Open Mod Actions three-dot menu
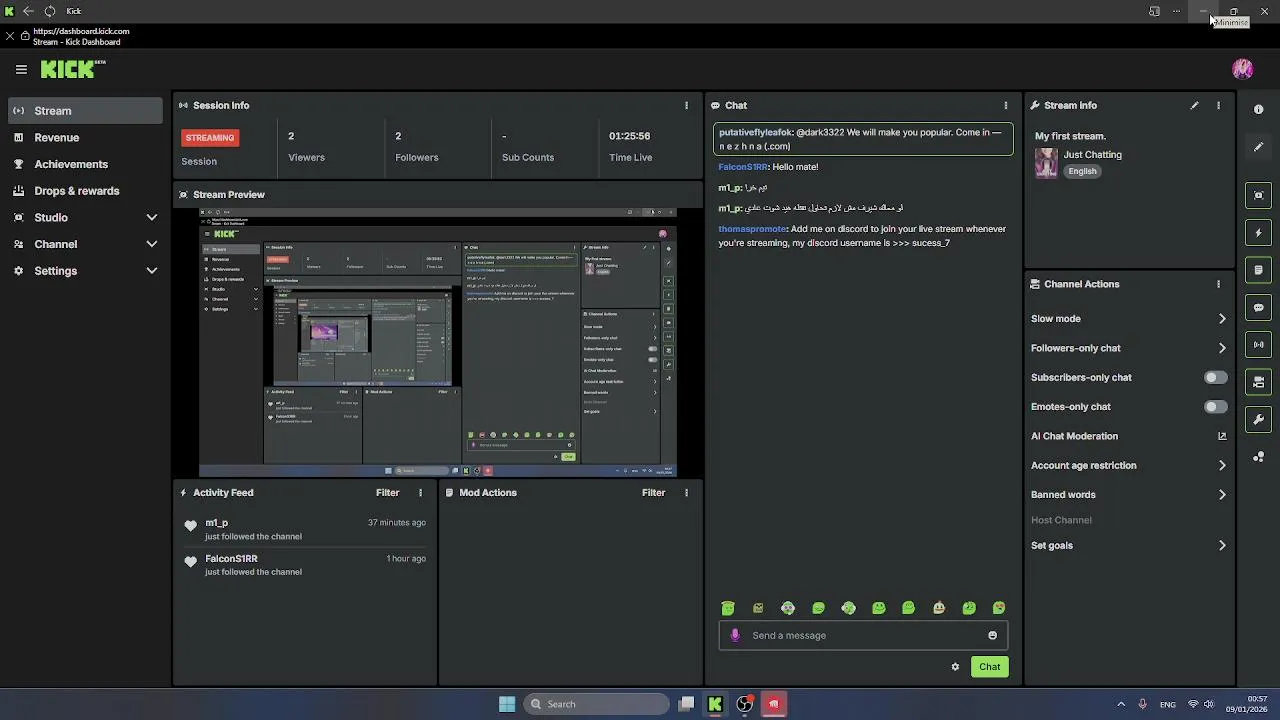The width and height of the screenshot is (1280, 720). (x=686, y=492)
